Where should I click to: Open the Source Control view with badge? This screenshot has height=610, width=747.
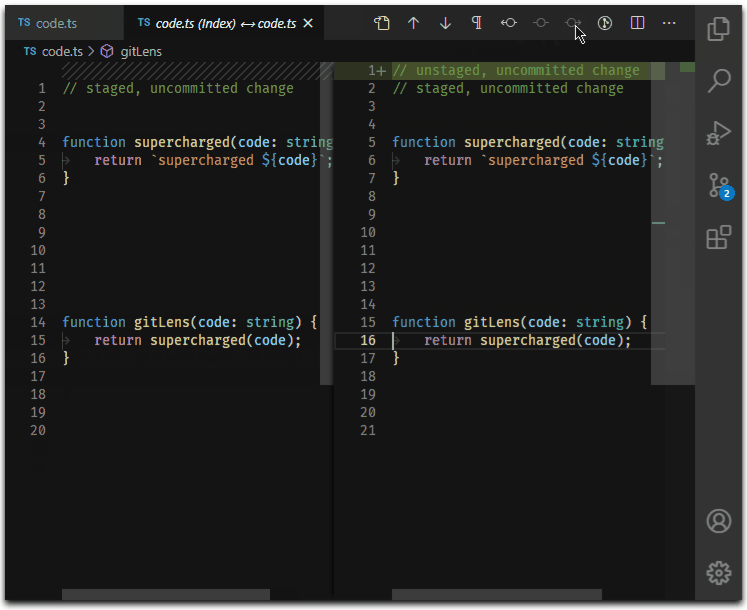point(718,185)
